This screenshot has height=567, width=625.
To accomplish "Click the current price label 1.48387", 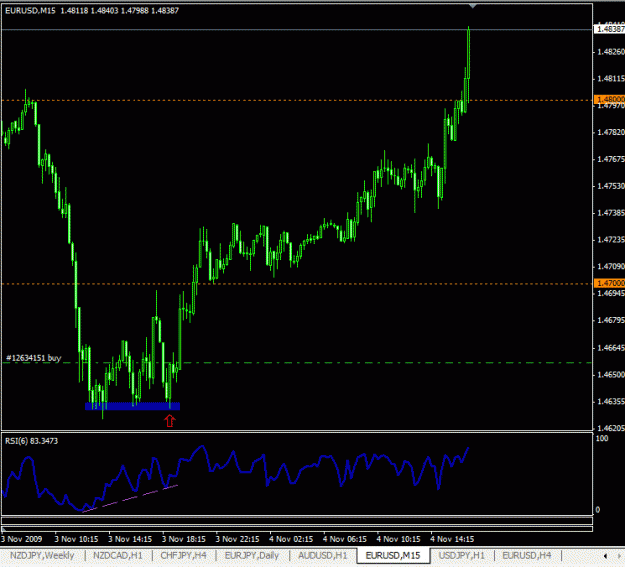I will (609, 29).
